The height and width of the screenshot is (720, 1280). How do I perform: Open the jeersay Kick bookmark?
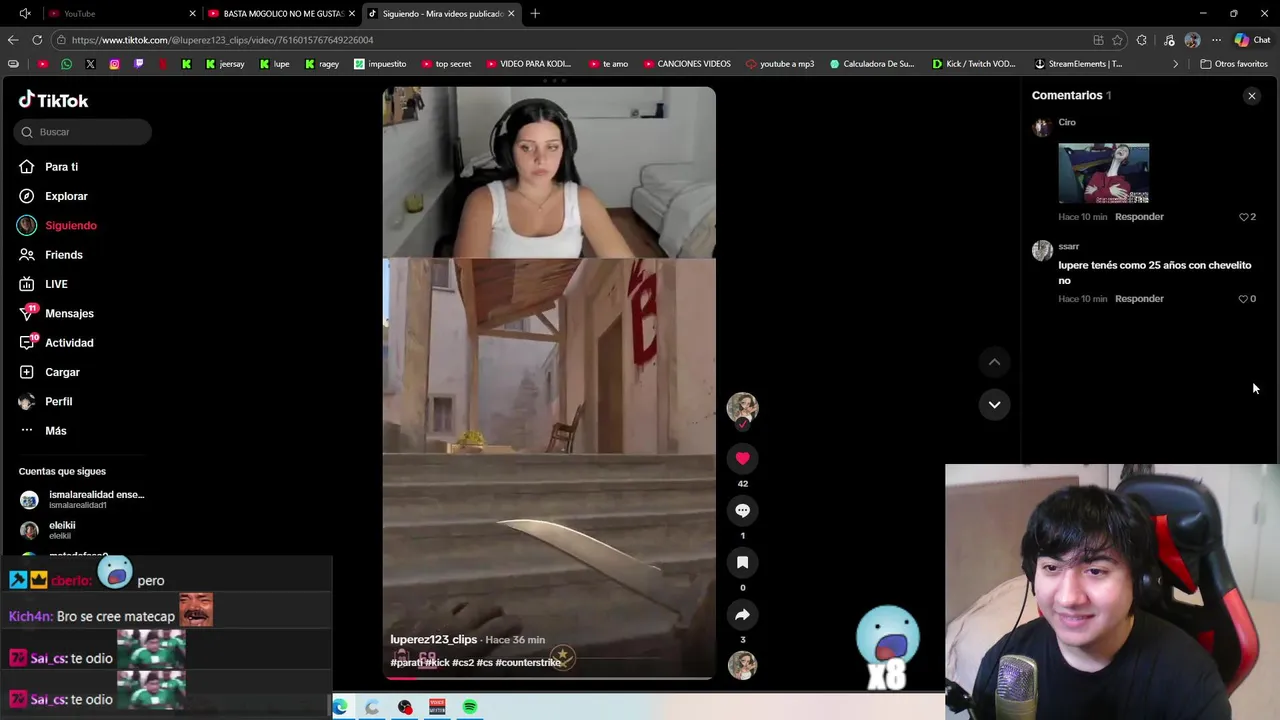click(225, 64)
